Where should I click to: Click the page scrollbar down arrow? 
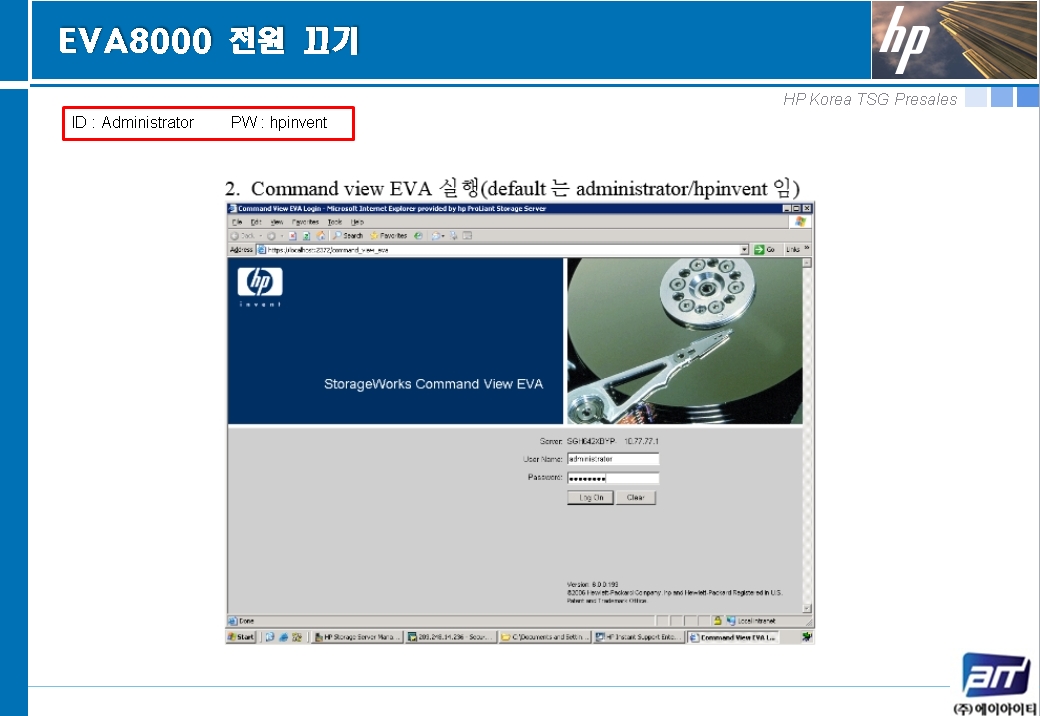[x=807, y=608]
